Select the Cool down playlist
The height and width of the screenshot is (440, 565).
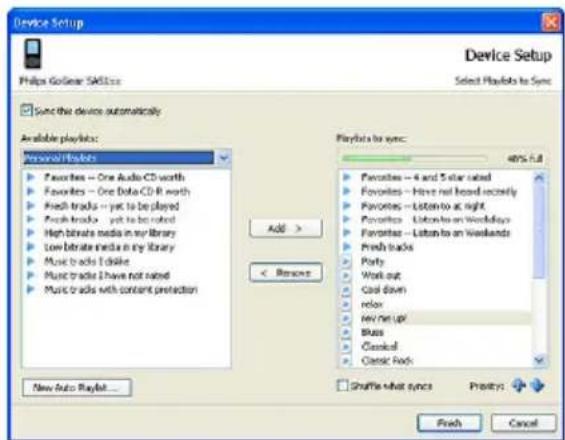383,289
